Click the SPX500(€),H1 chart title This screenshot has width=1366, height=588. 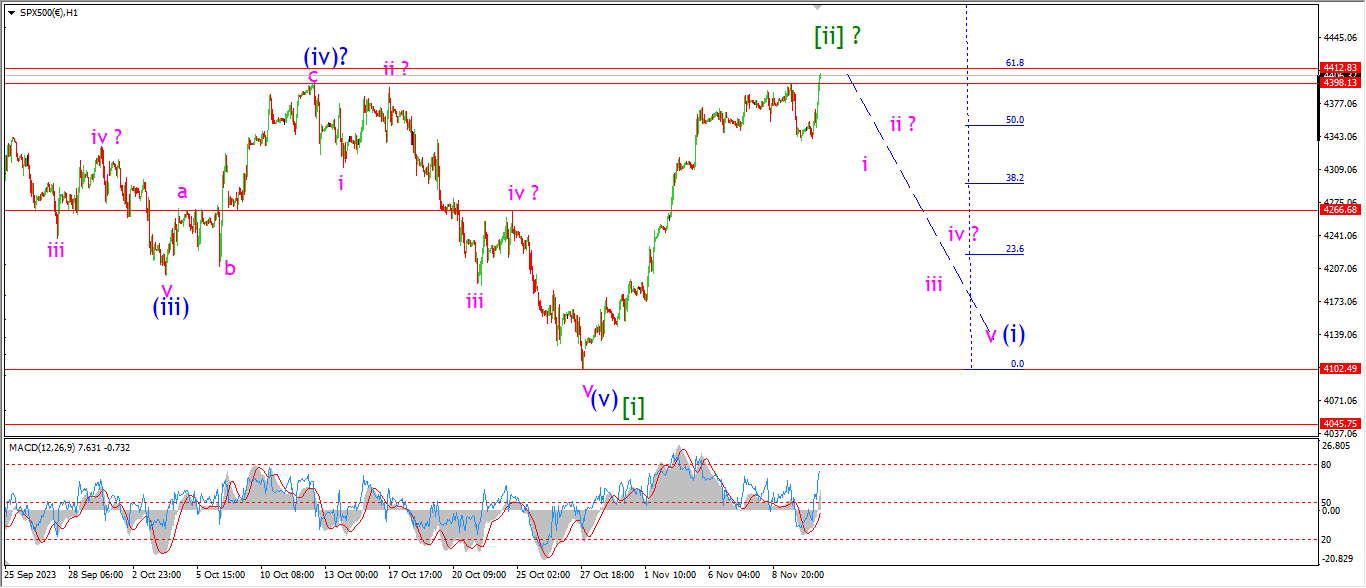click(49, 12)
